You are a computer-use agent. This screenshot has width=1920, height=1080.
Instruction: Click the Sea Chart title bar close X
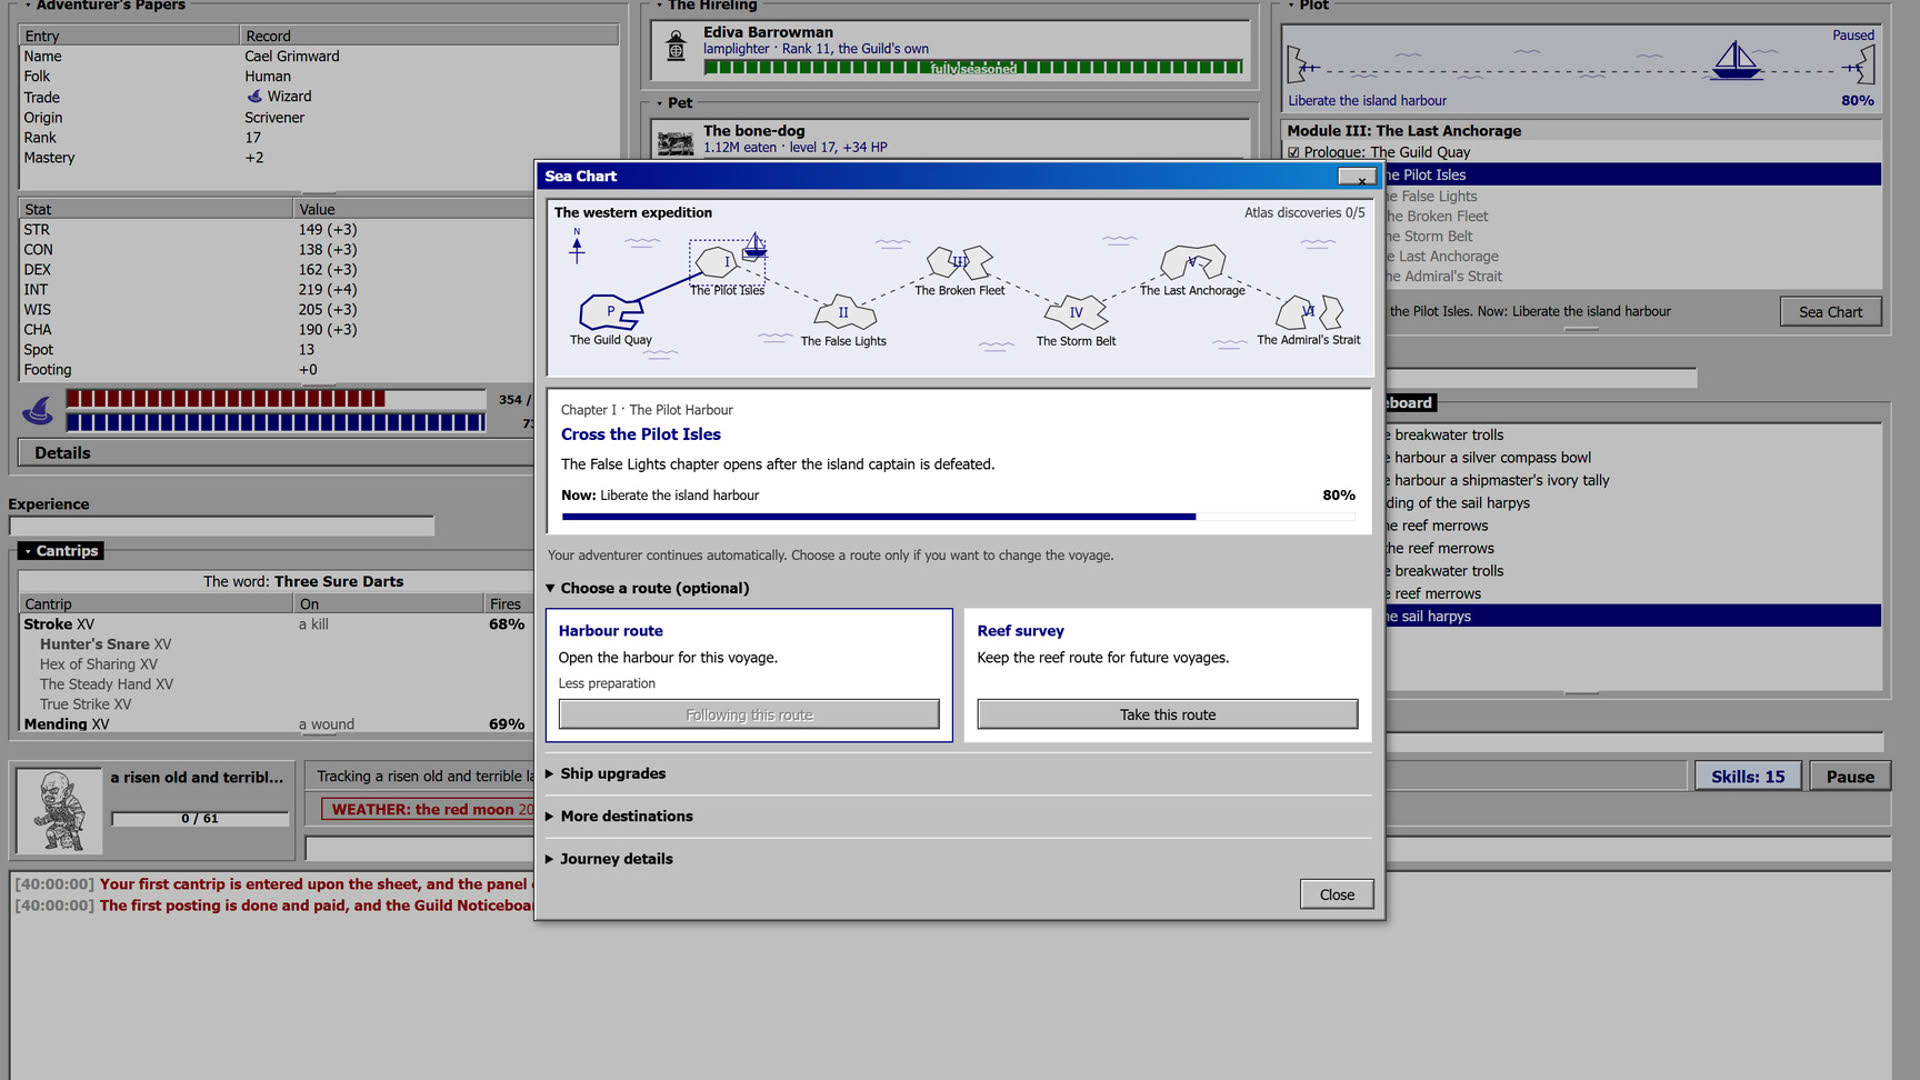1357,177
